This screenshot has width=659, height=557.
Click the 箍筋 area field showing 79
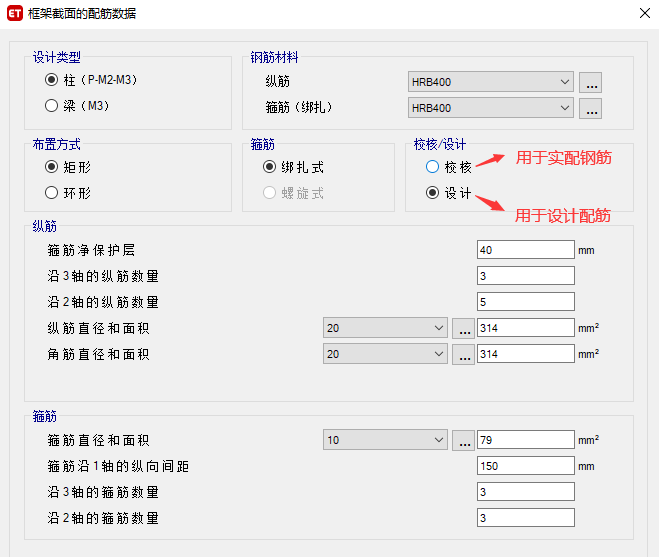click(x=526, y=440)
